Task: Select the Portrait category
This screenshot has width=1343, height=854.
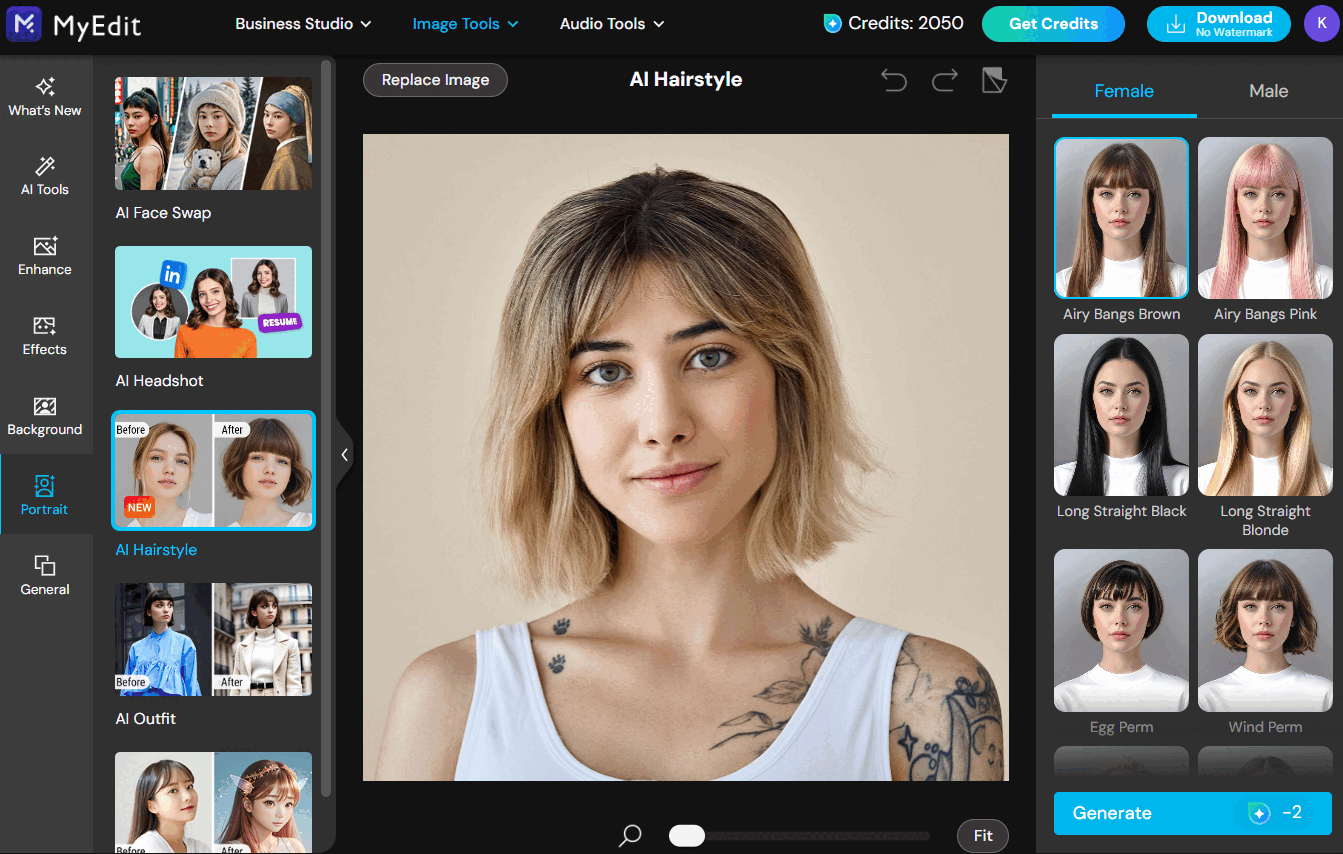Action: click(45, 495)
